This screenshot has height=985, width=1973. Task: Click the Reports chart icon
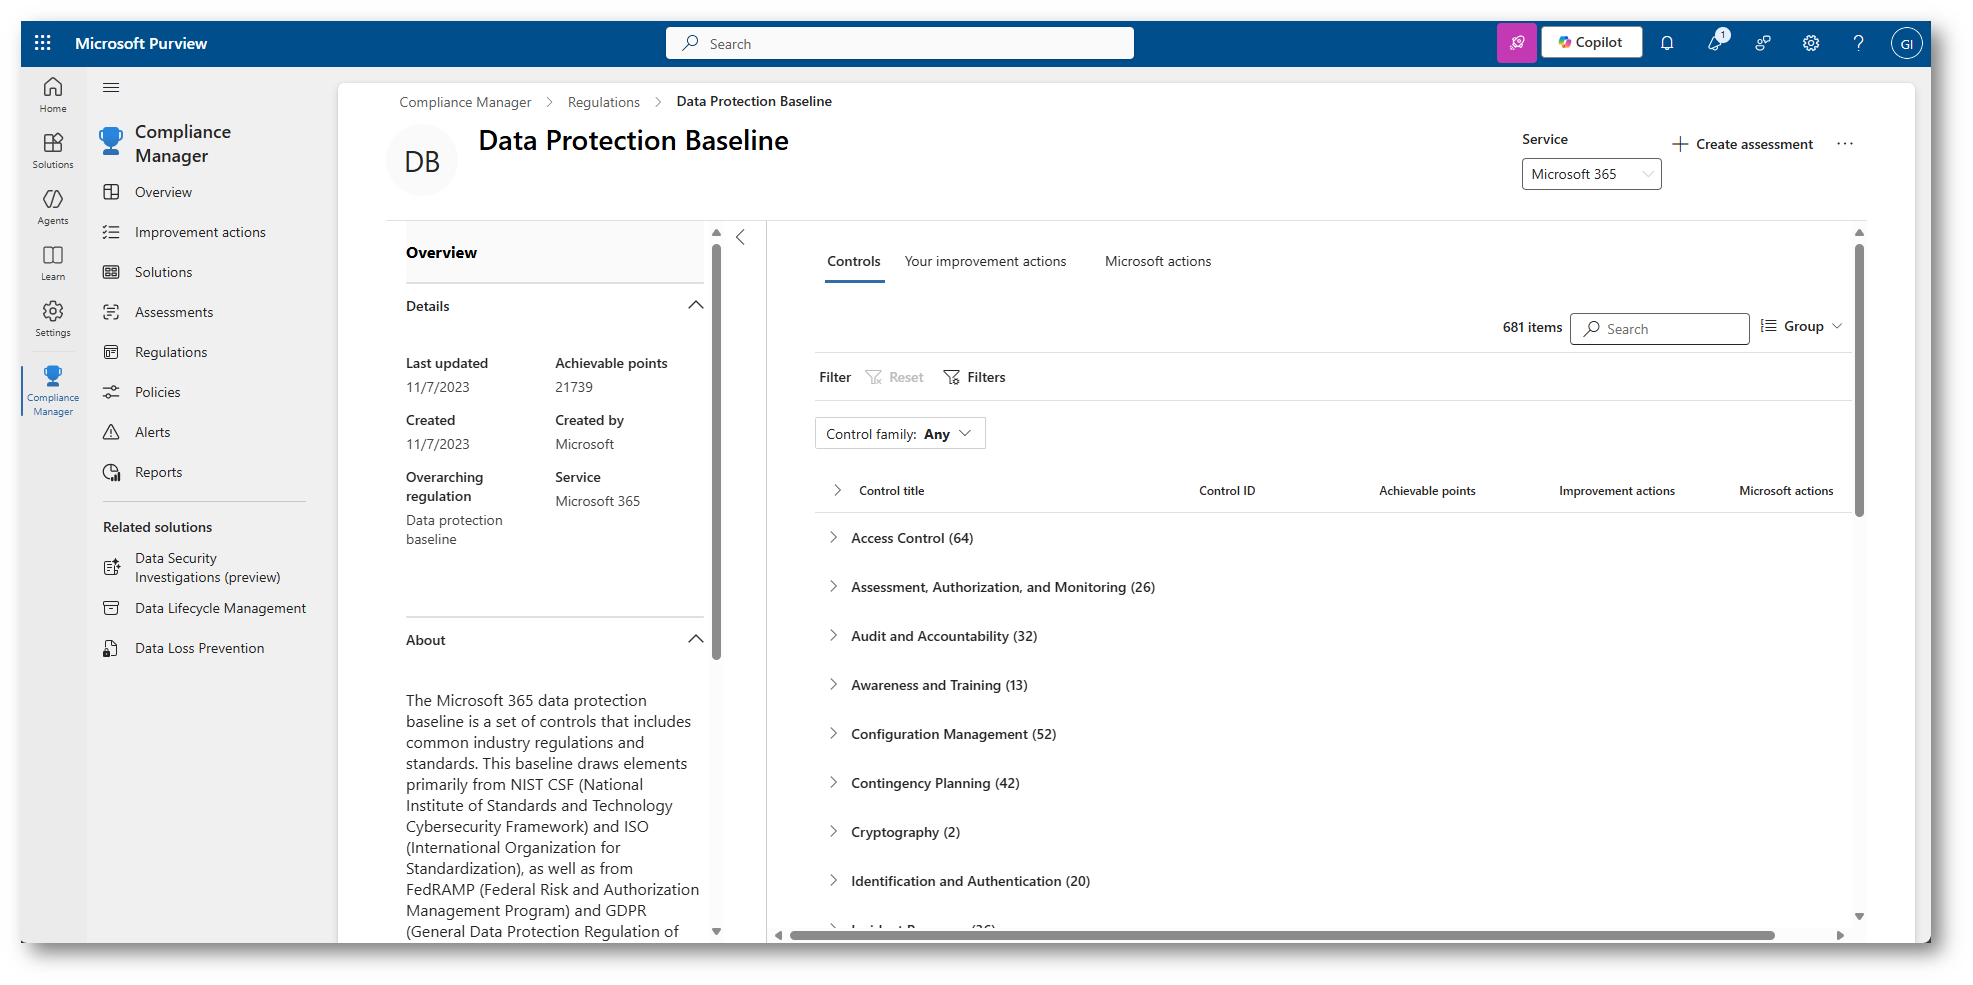tap(112, 472)
